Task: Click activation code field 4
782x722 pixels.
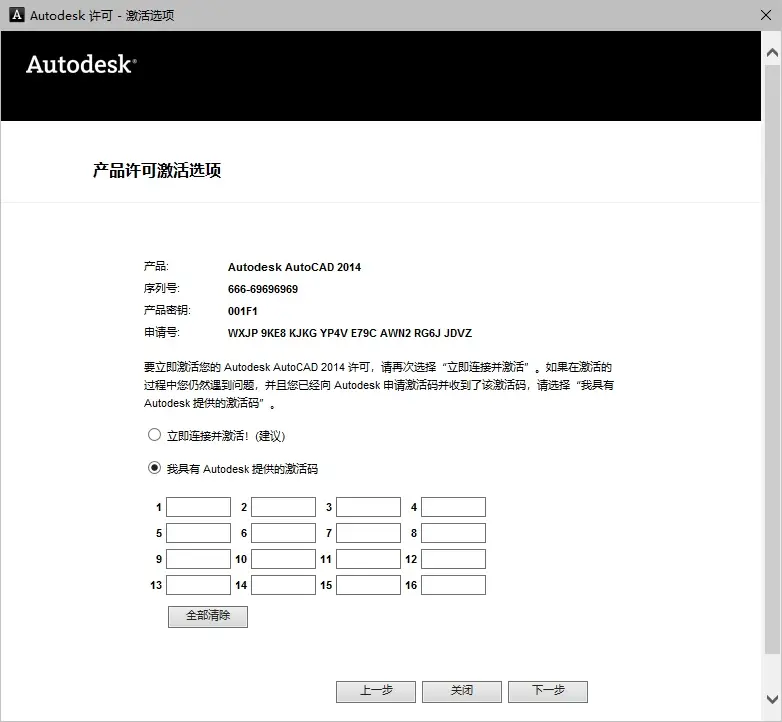Action: pos(453,507)
